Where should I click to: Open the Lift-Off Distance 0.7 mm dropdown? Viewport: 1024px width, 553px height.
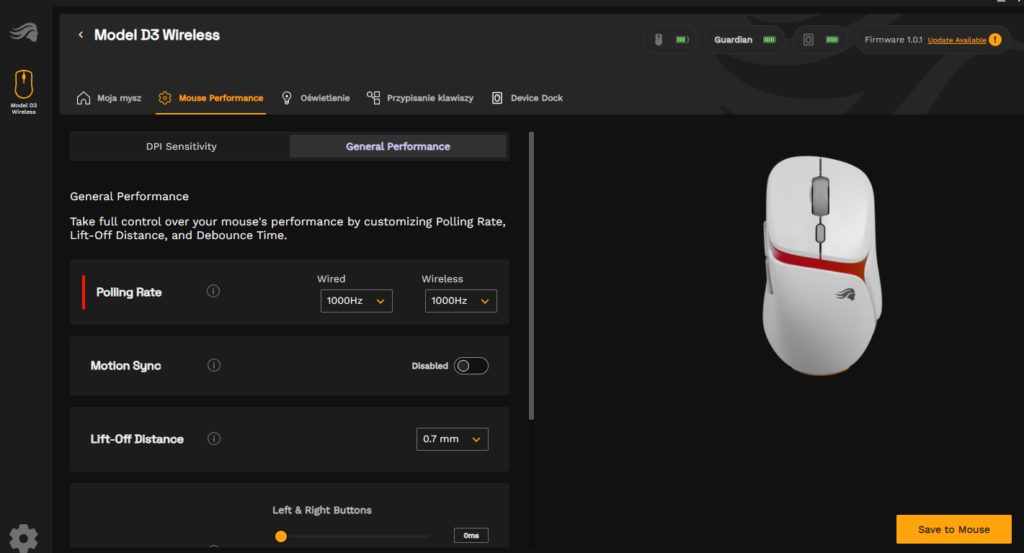point(452,439)
